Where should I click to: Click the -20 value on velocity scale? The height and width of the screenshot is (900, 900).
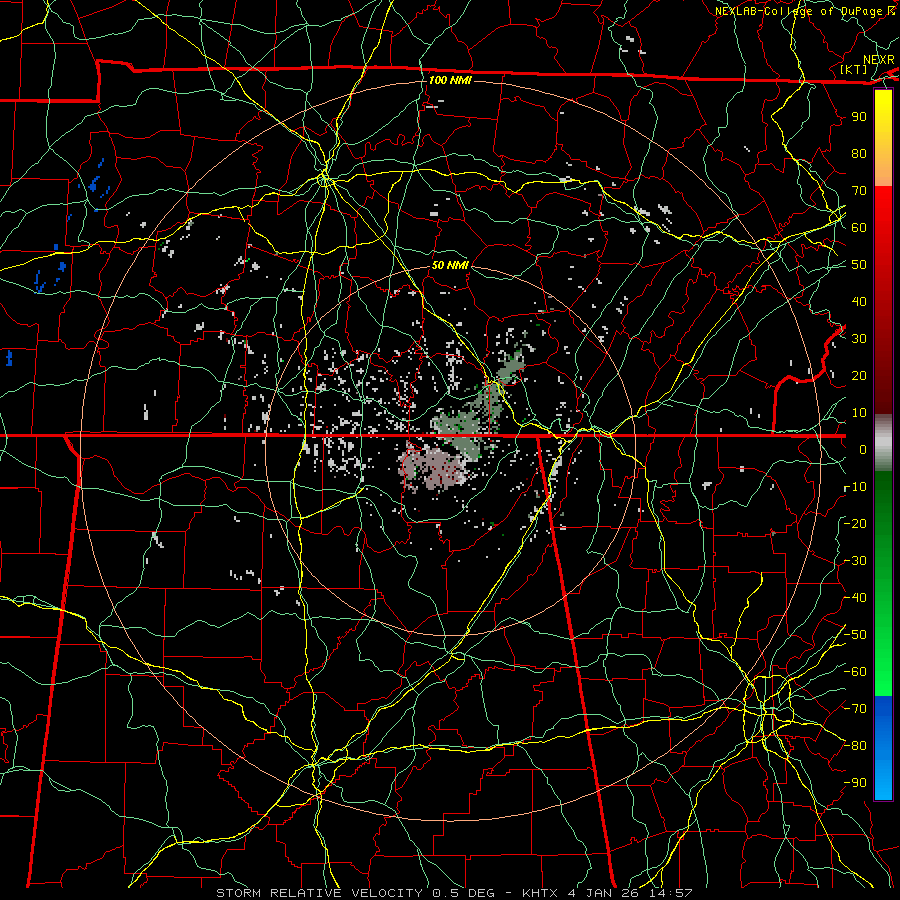click(x=855, y=523)
